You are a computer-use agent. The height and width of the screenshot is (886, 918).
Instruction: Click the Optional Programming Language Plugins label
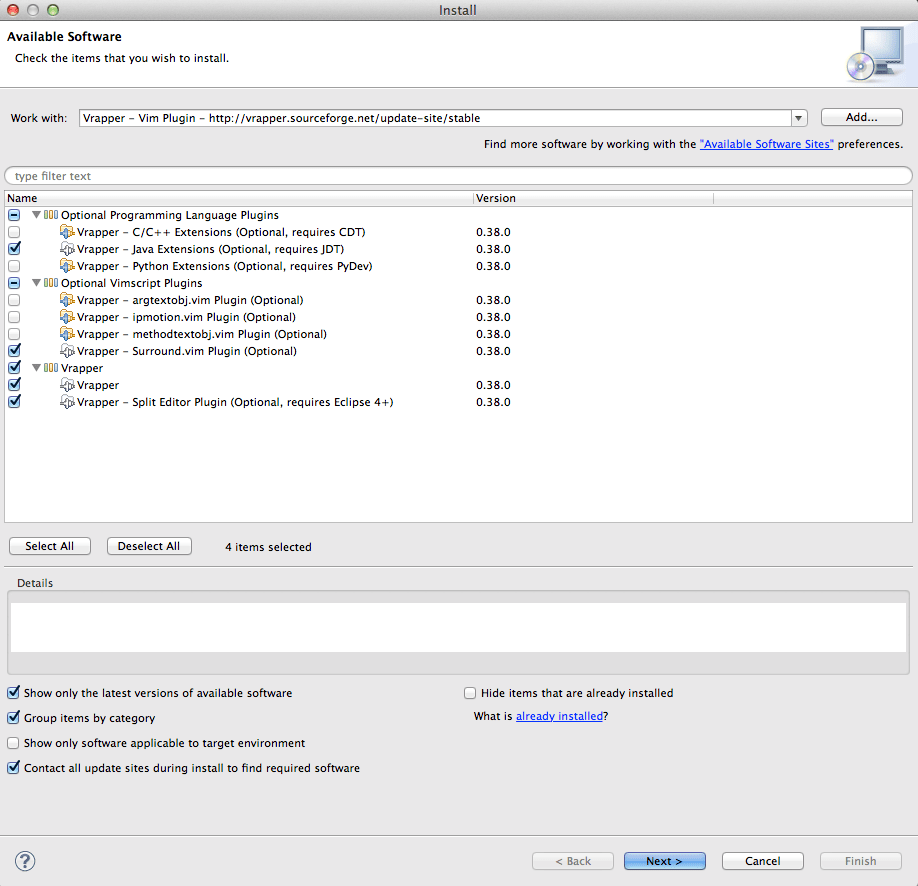(170, 215)
